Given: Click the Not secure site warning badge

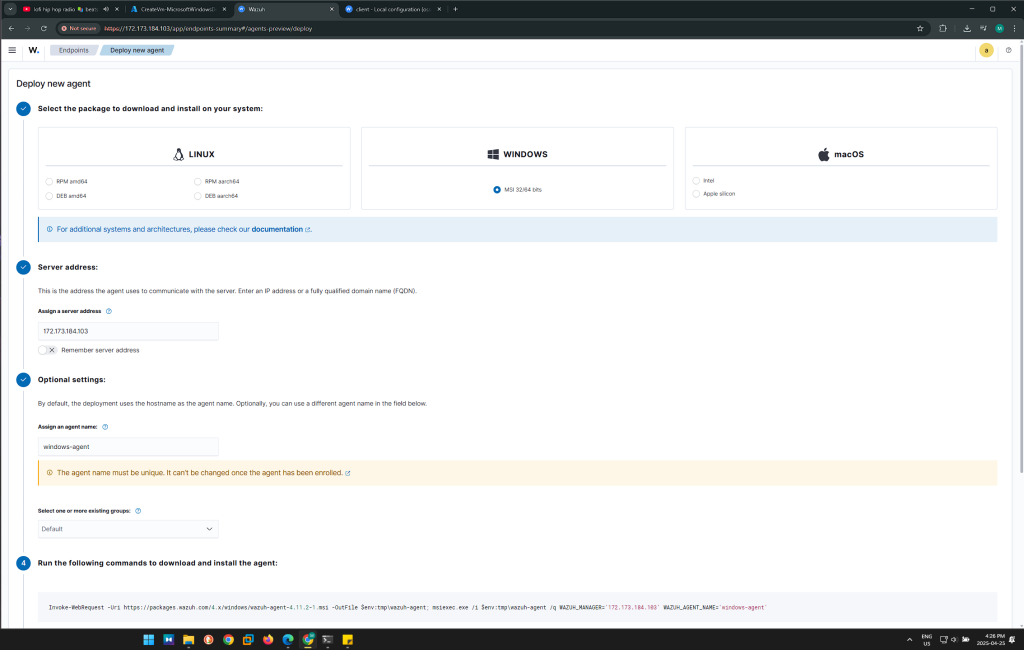Looking at the screenshot, I should click(x=78, y=29).
